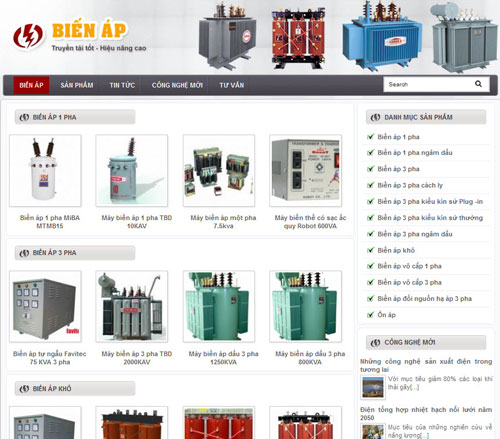Screen dimensions: 500x439
Task: Click the BIẾN ÁP 1 PHA section heading
Action: click(x=55, y=117)
